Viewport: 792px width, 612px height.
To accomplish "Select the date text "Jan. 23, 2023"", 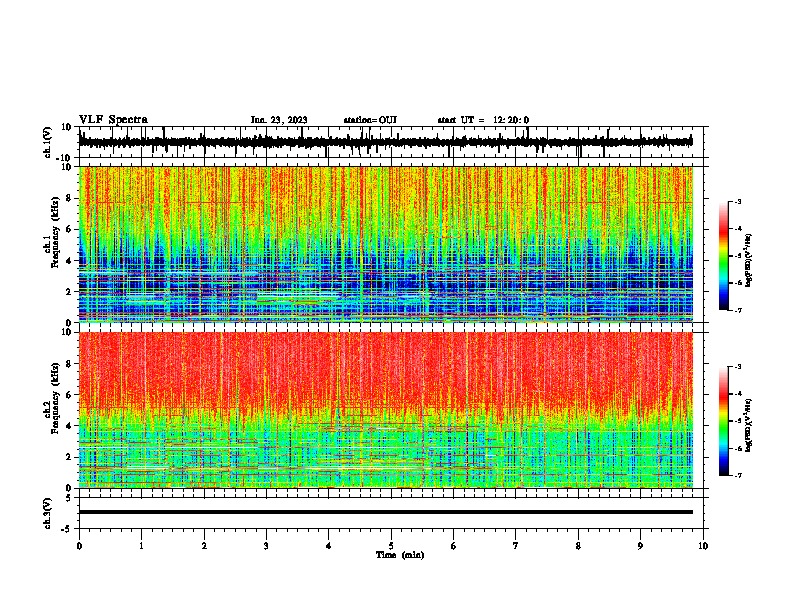I will click(279, 120).
